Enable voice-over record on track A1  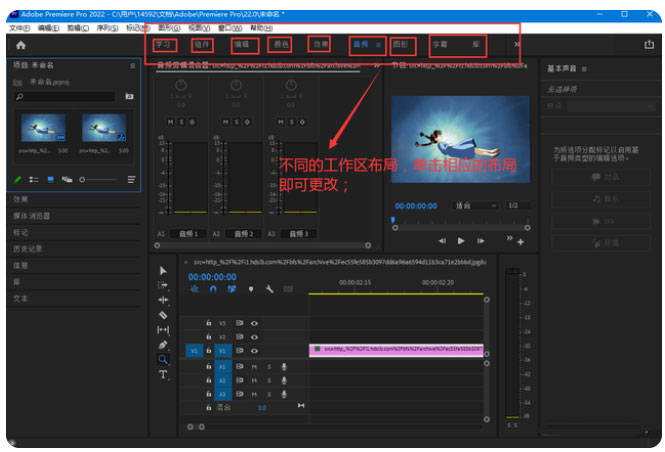284,366
